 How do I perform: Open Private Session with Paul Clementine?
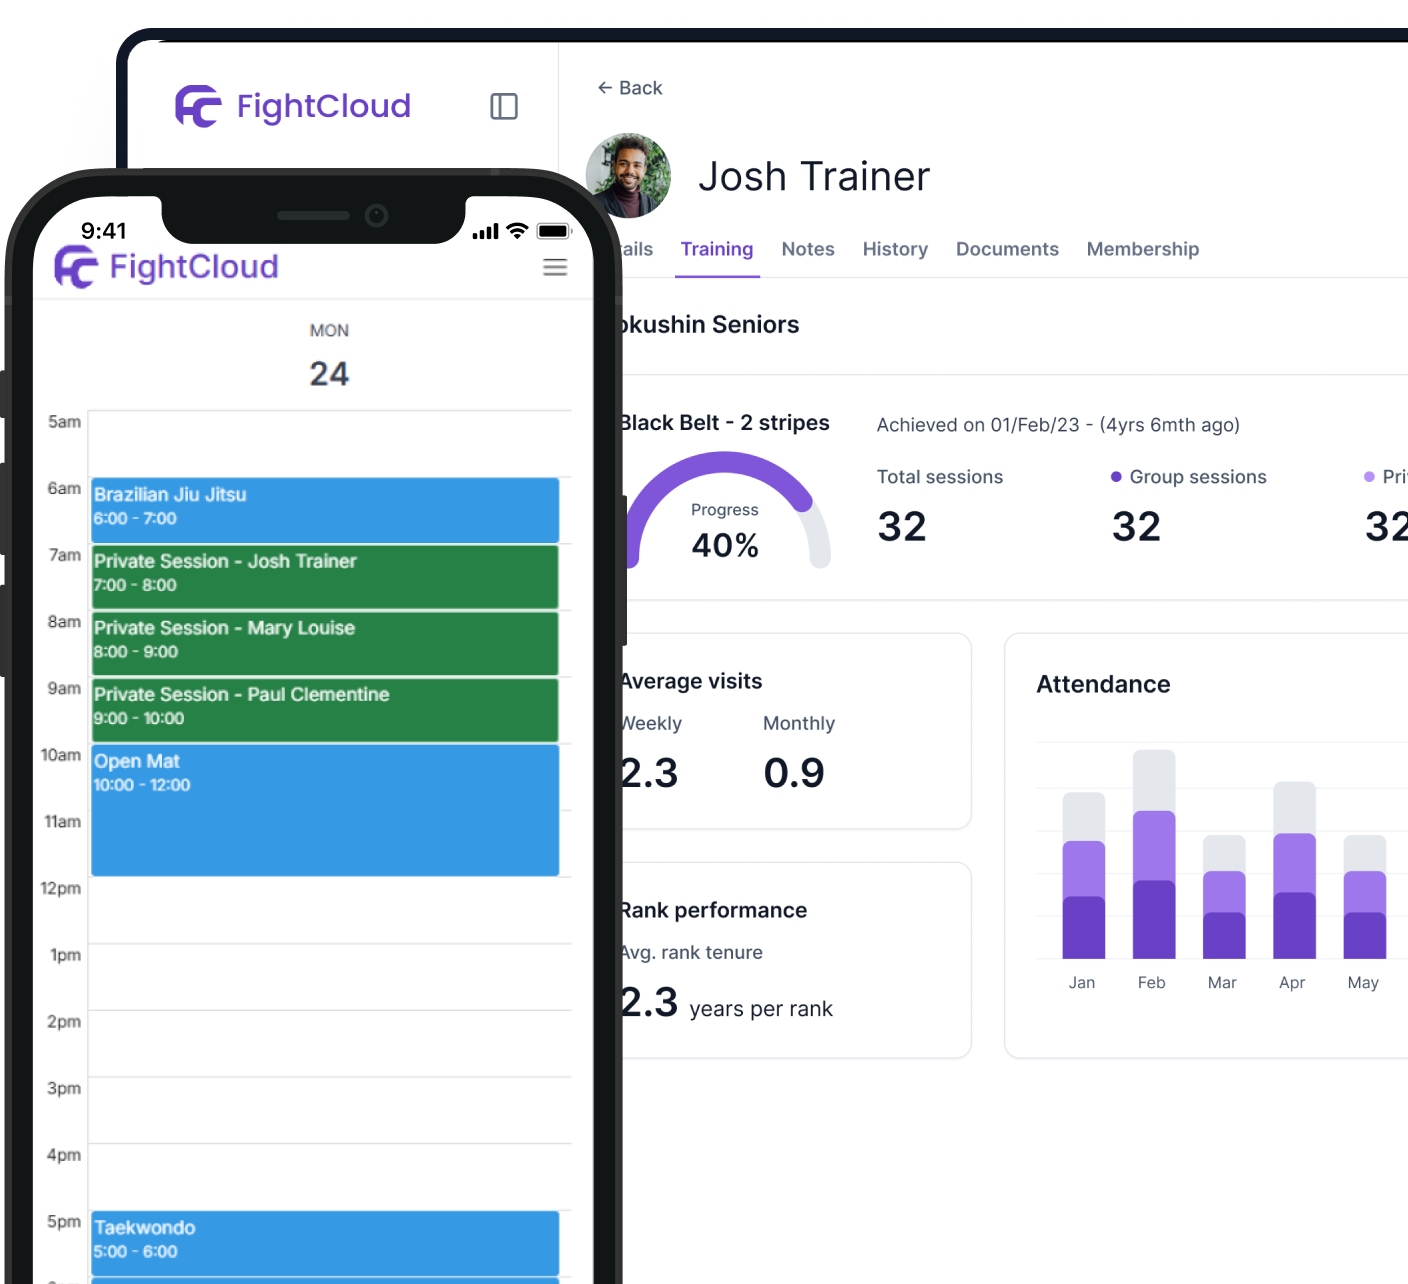(325, 710)
